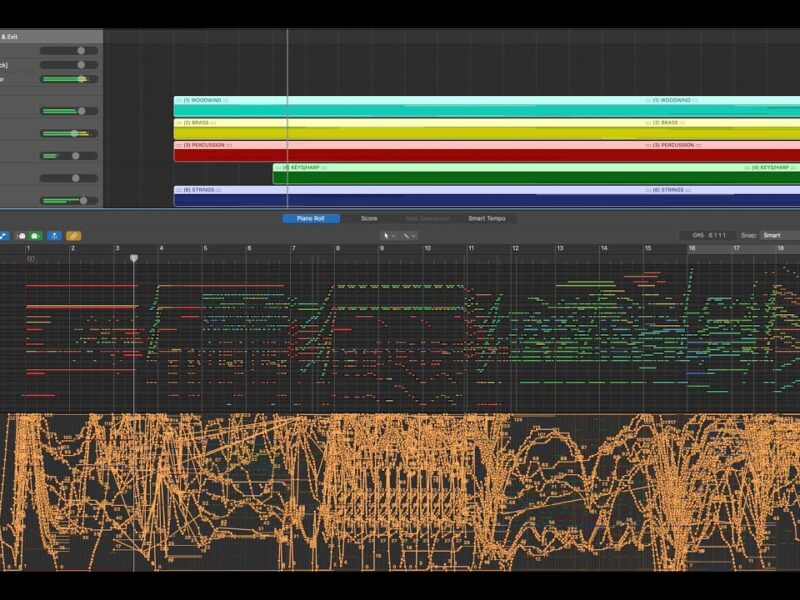This screenshot has width=800, height=600.
Task: Open the command-click Pencil tool menu
Action: click(409, 236)
